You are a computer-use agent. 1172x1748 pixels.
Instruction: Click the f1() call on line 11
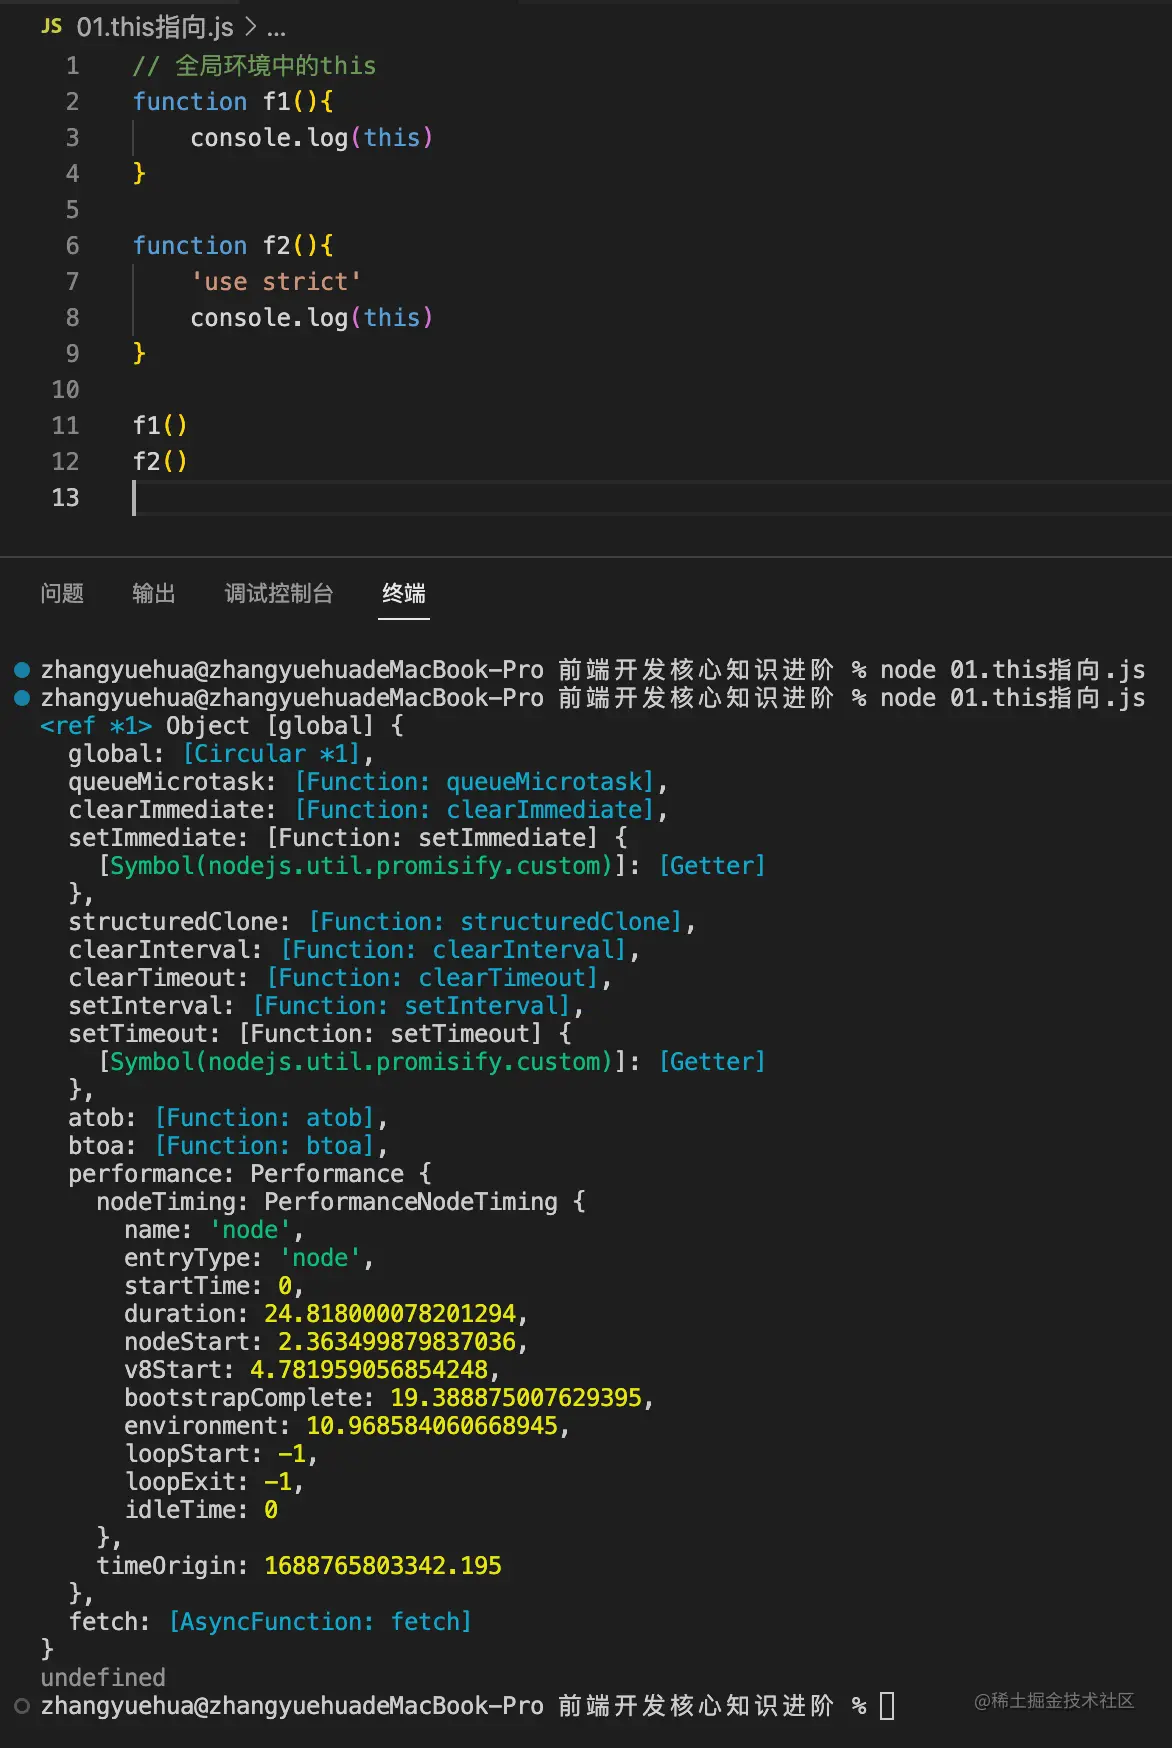click(x=160, y=426)
